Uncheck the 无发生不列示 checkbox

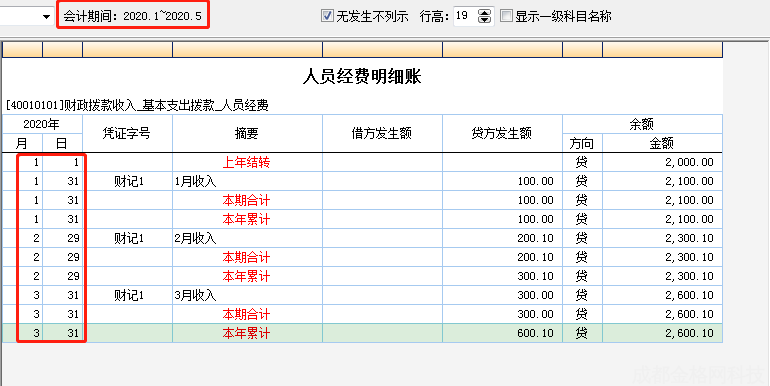[327, 16]
